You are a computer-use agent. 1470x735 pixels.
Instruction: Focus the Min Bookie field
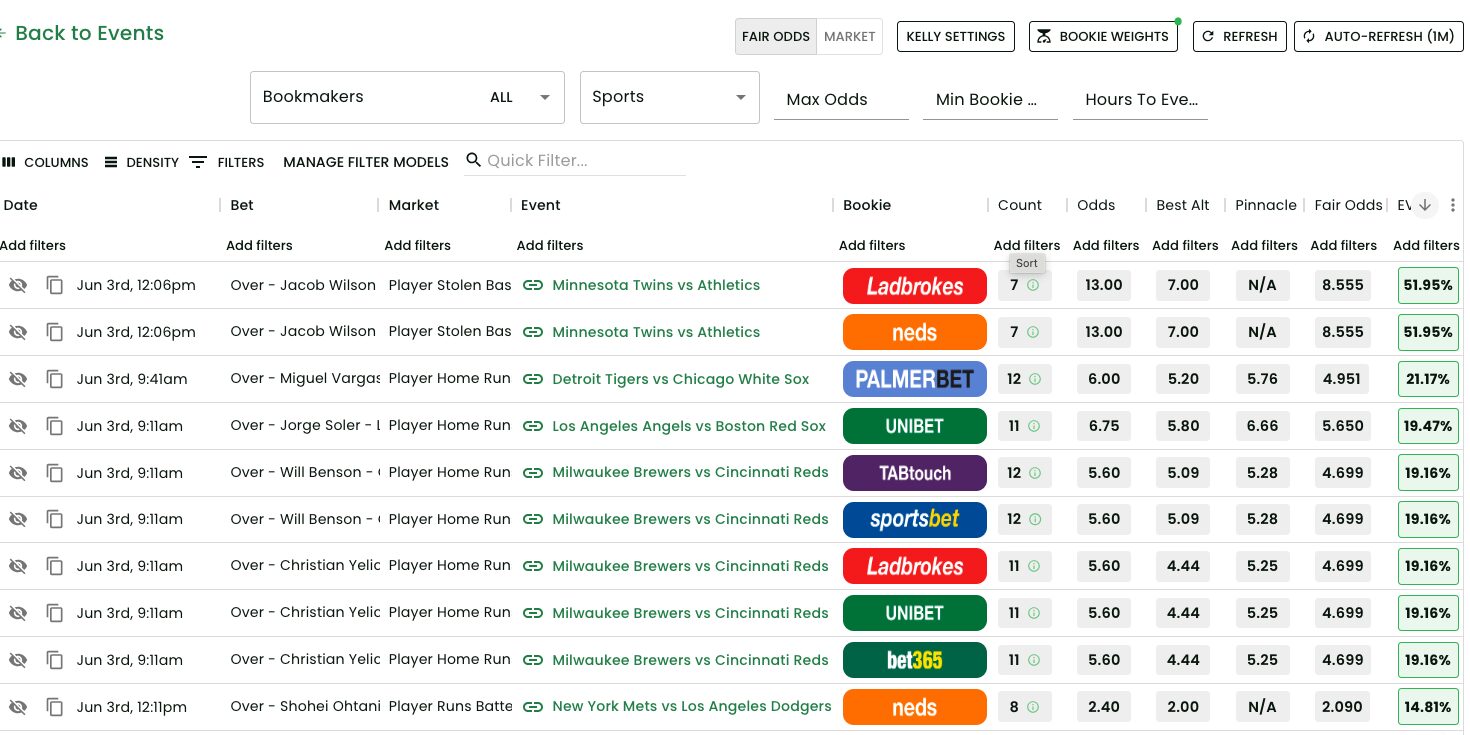[x=990, y=99]
